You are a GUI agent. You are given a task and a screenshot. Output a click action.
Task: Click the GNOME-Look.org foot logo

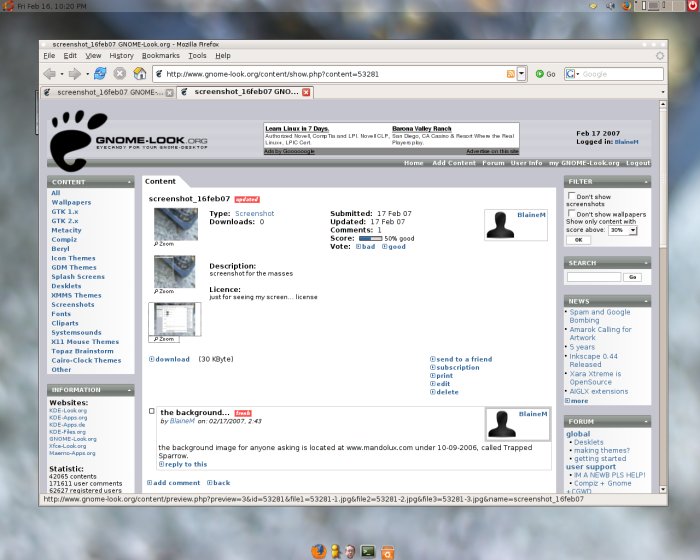78,141
